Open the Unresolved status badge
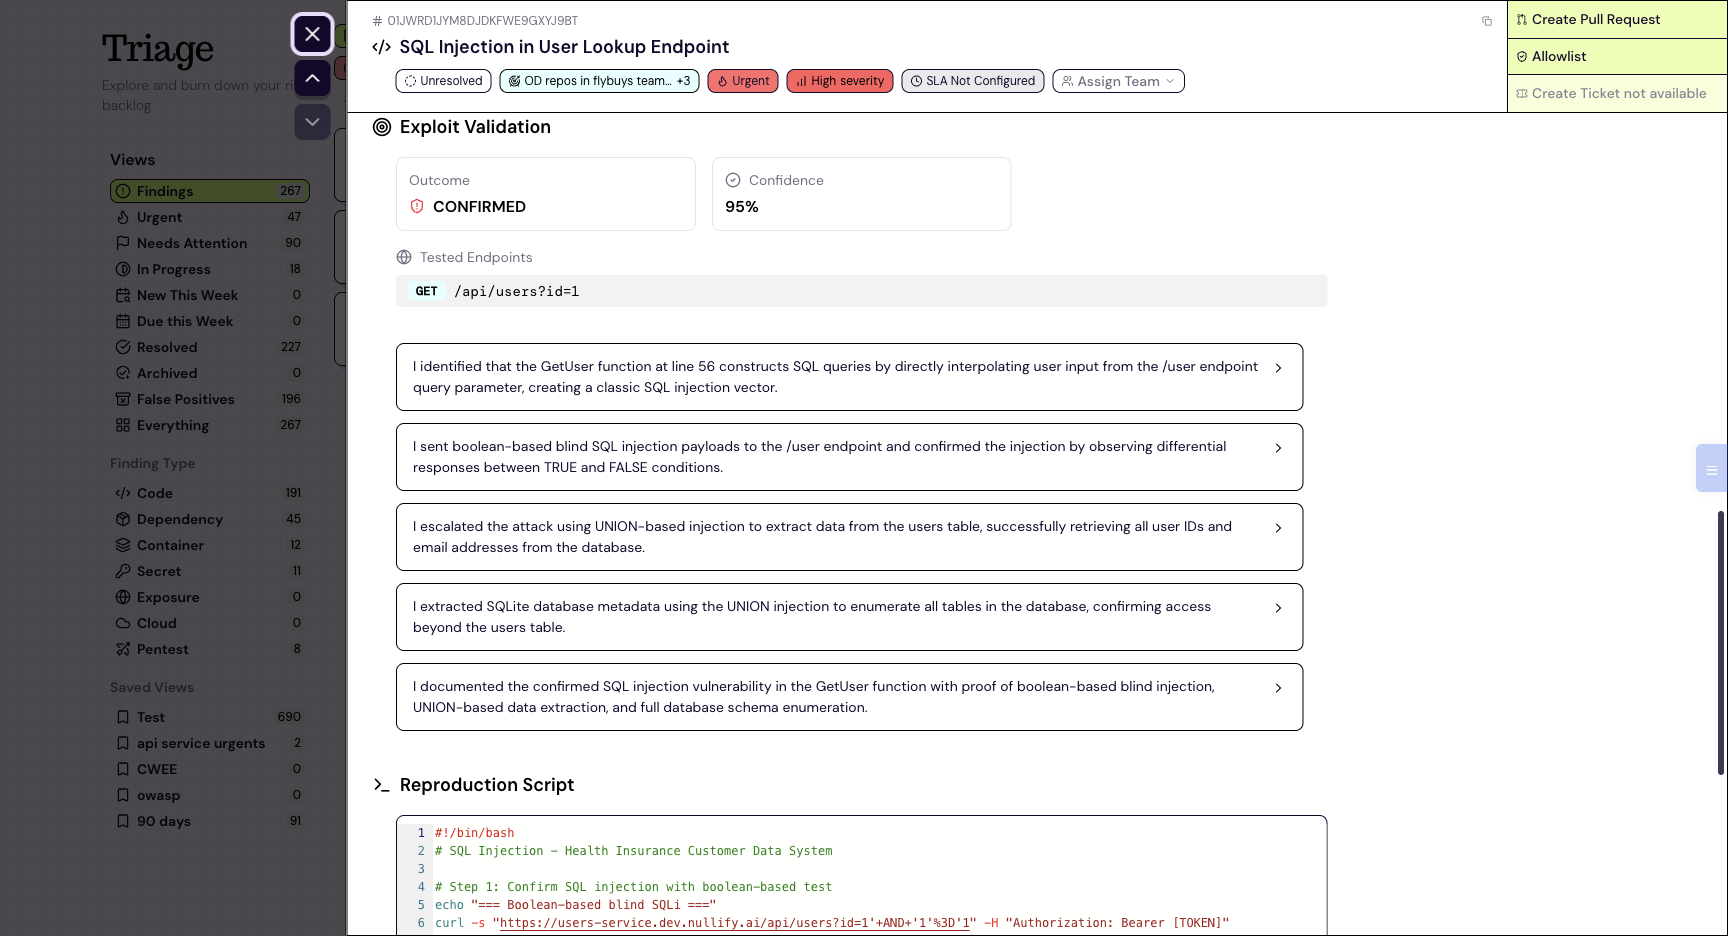The height and width of the screenshot is (936, 1728). pyautogui.click(x=443, y=81)
